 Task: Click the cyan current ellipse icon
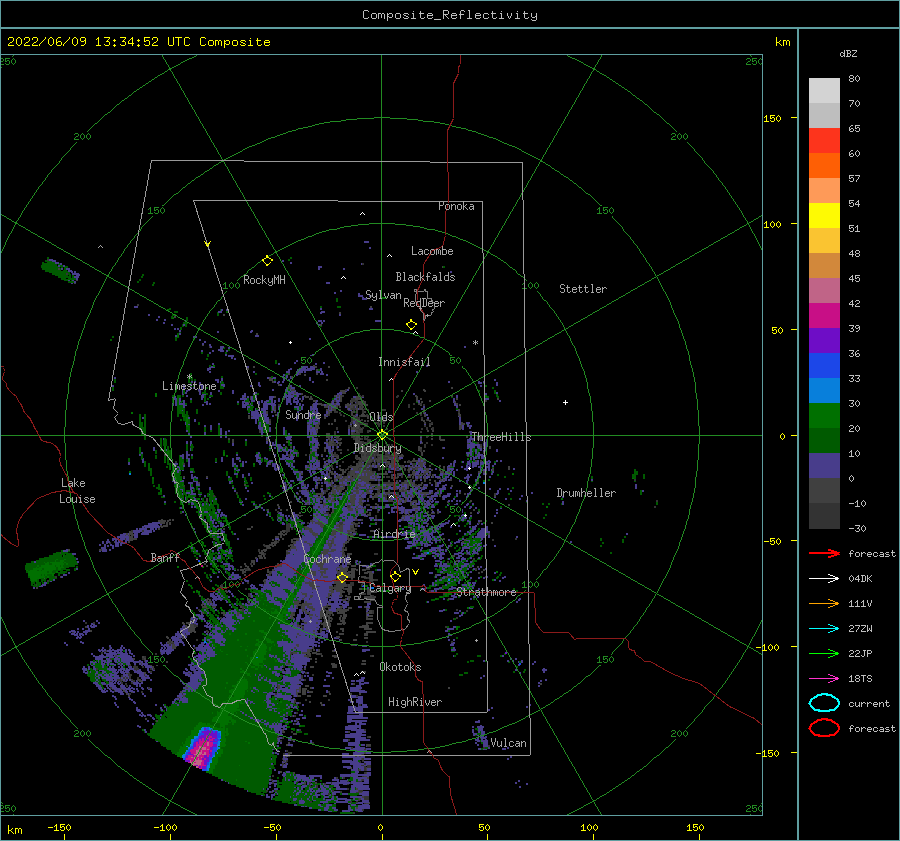824,703
